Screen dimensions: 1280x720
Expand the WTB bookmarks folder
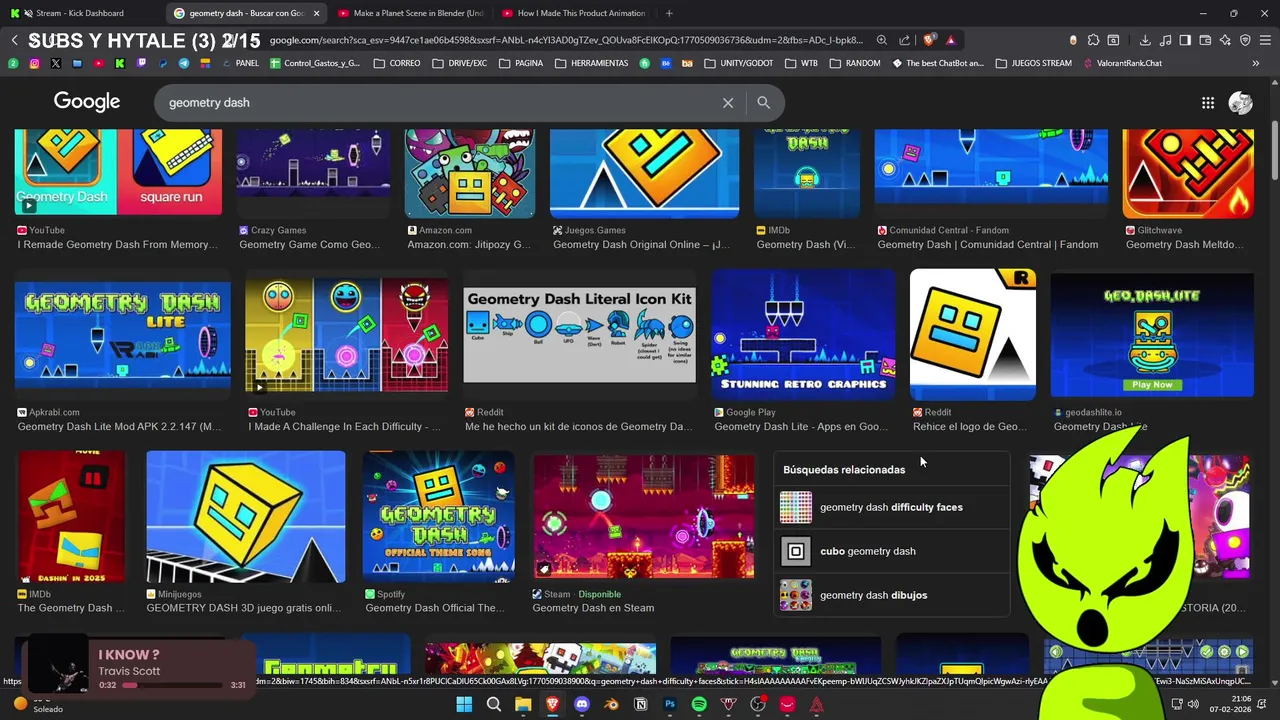click(x=801, y=63)
